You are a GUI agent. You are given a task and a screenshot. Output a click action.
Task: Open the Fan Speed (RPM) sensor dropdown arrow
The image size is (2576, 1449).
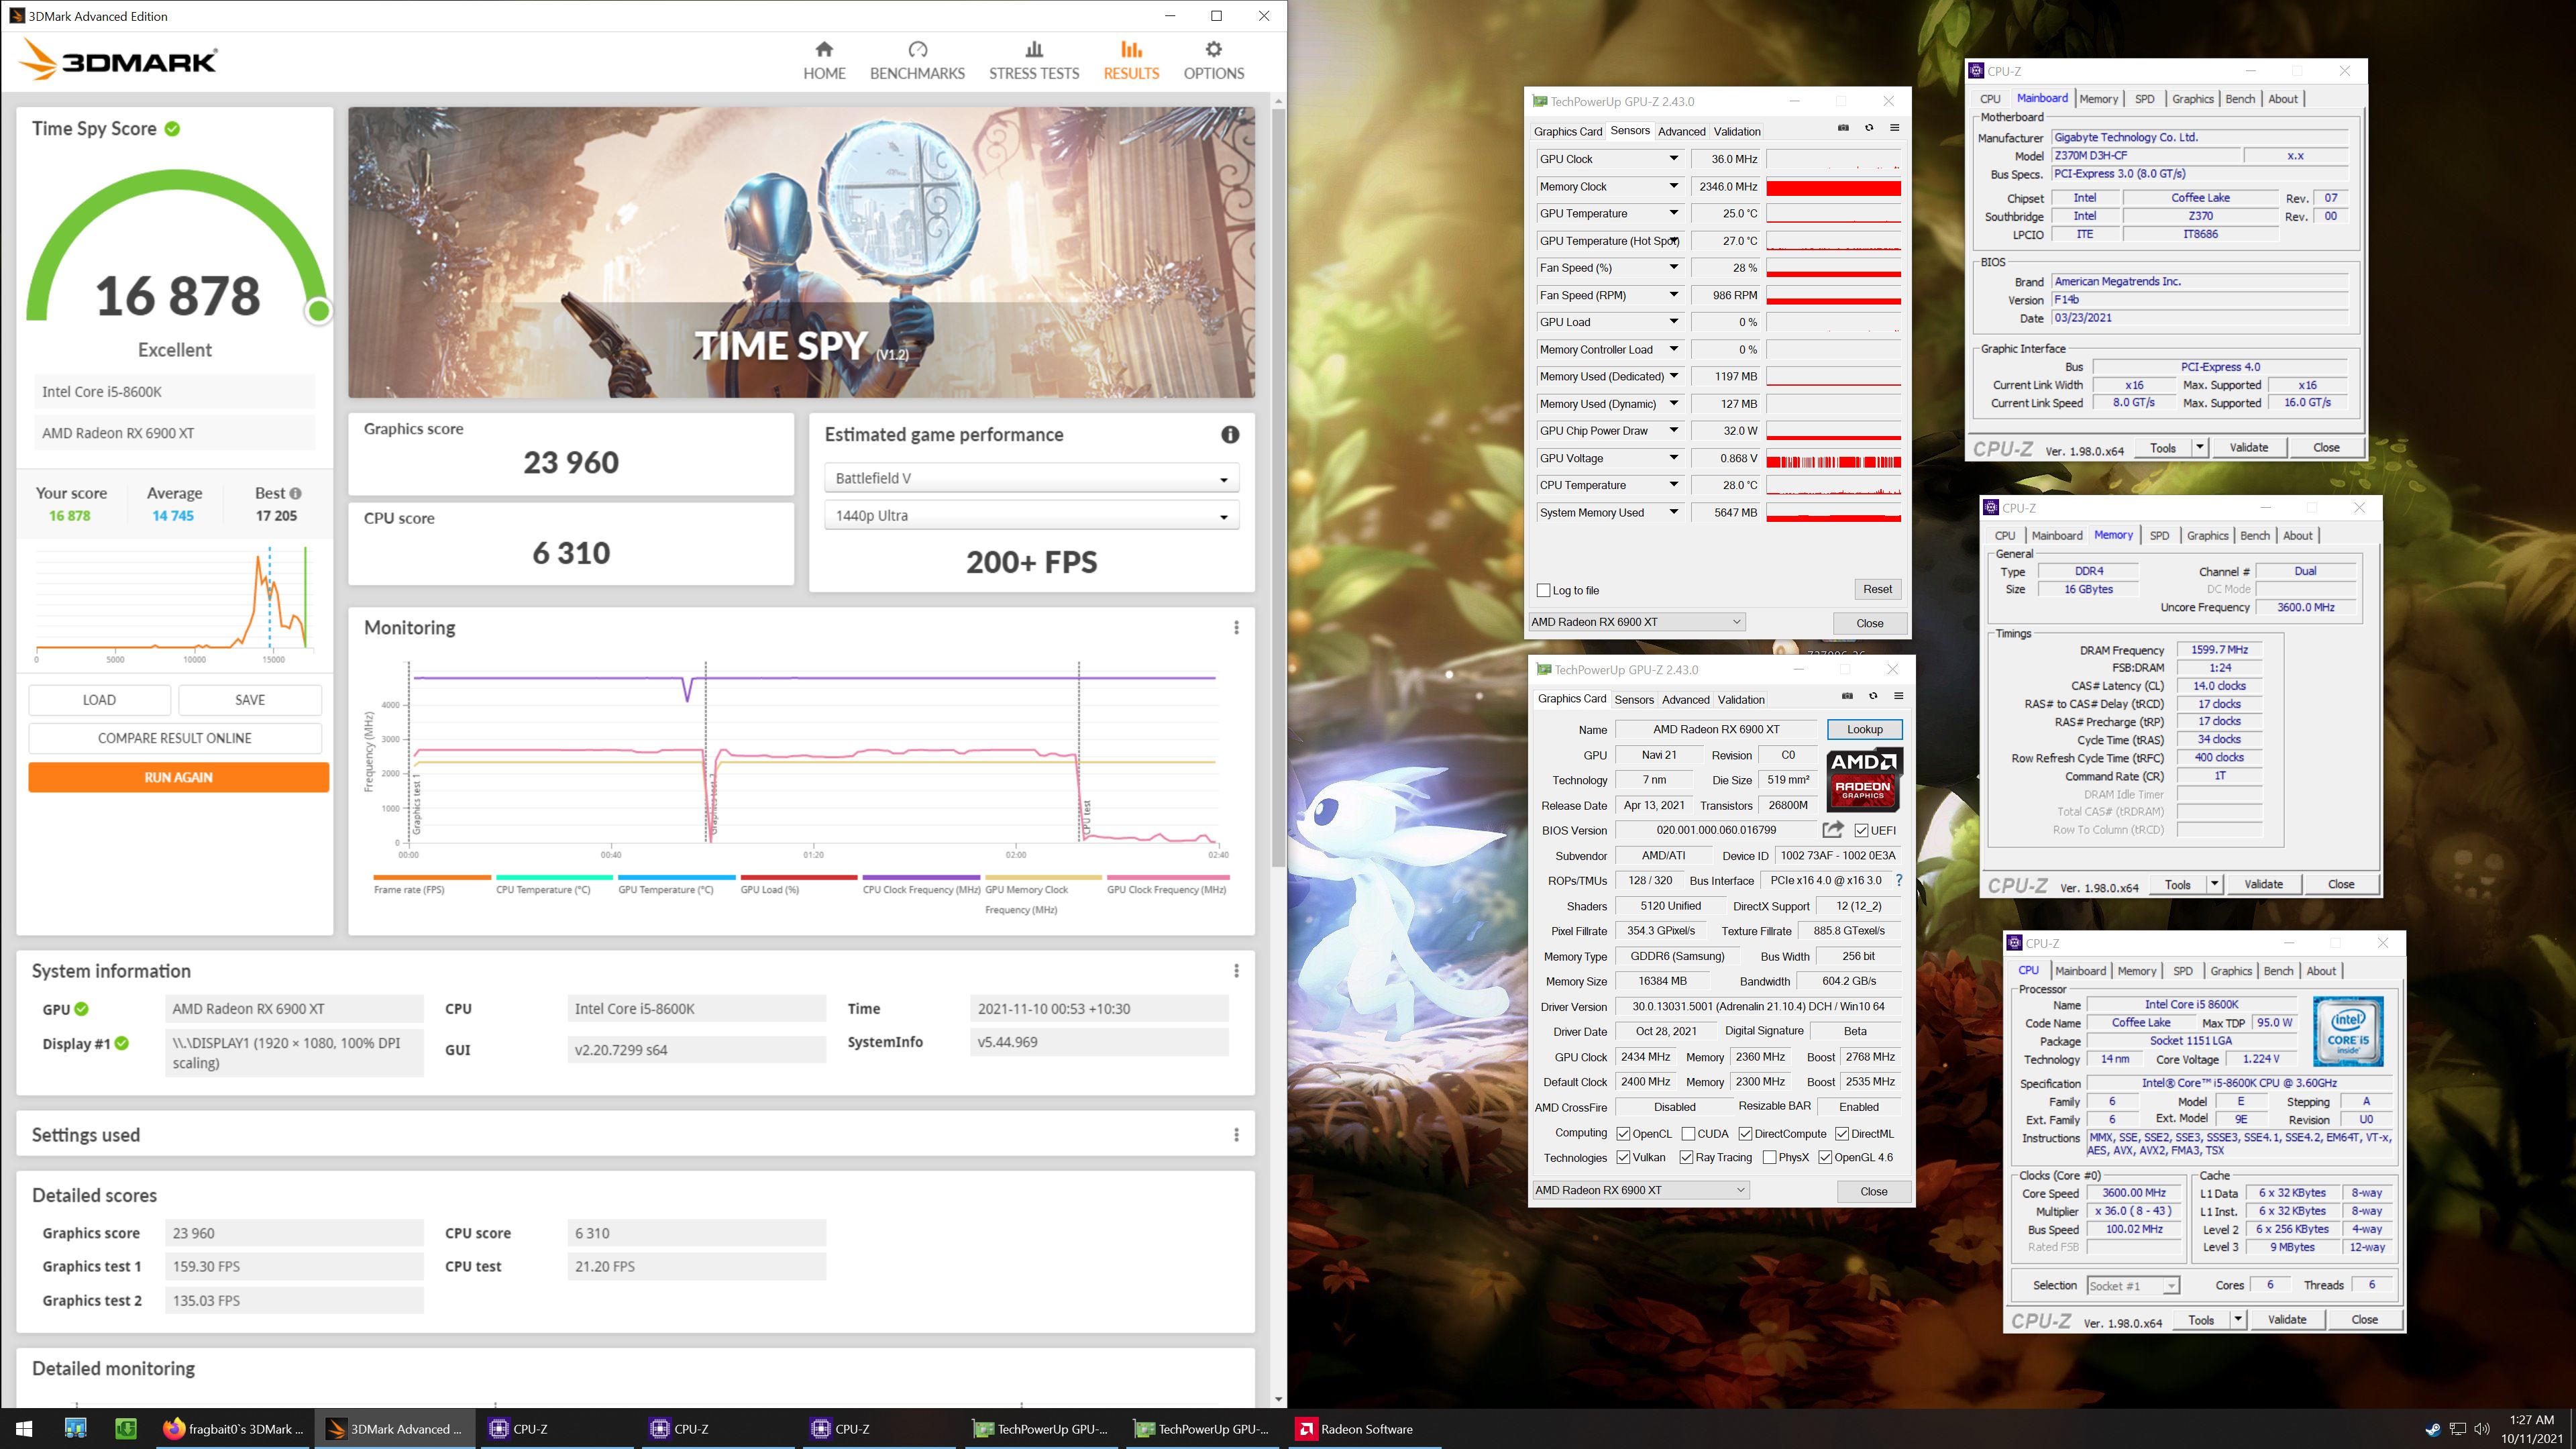coord(1673,294)
